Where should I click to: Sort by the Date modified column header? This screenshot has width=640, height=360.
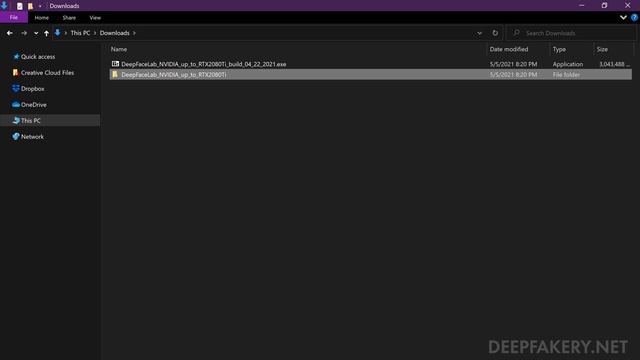[x=509, y=49]
